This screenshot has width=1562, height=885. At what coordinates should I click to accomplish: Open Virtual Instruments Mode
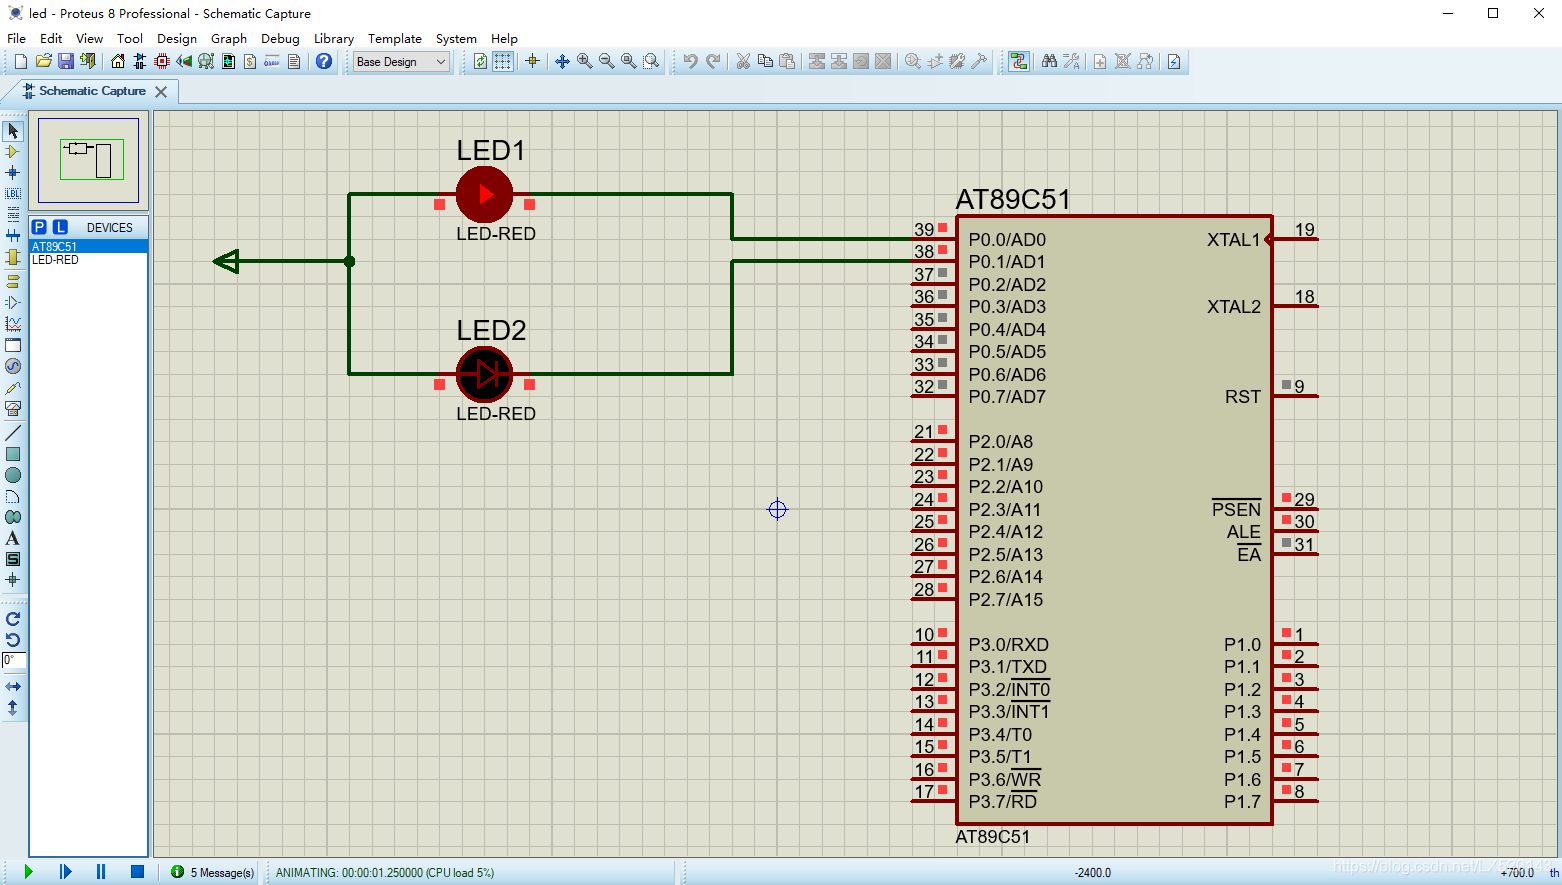coord(13,408)
